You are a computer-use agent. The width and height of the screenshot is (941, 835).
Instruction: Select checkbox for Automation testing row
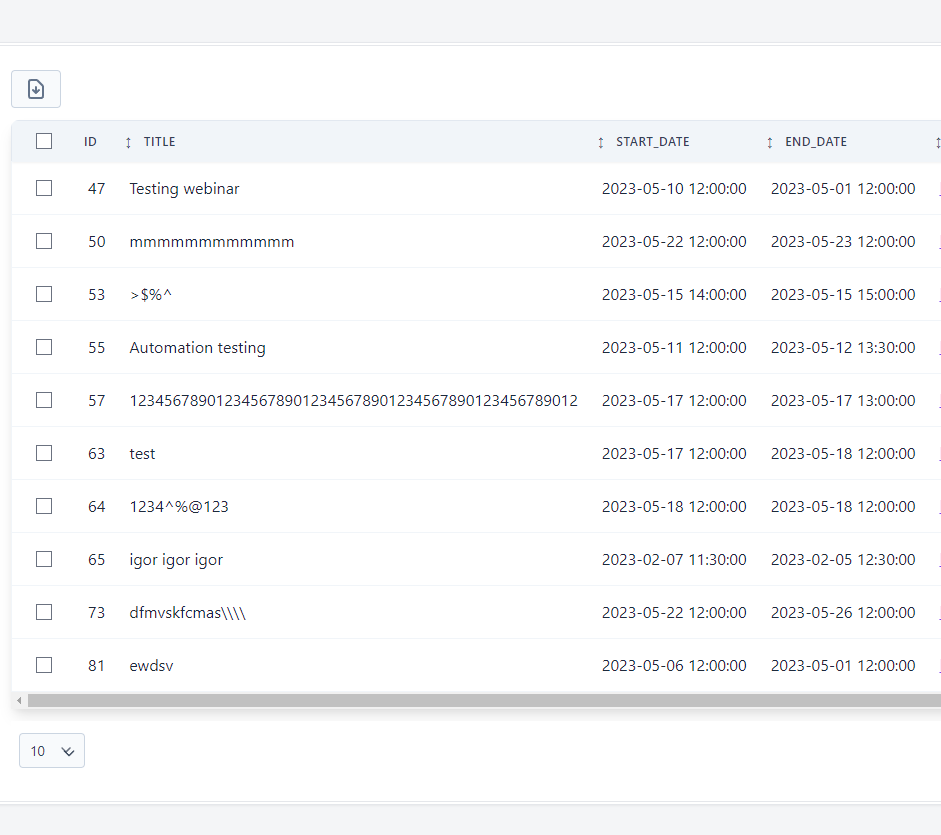[44, 347]
